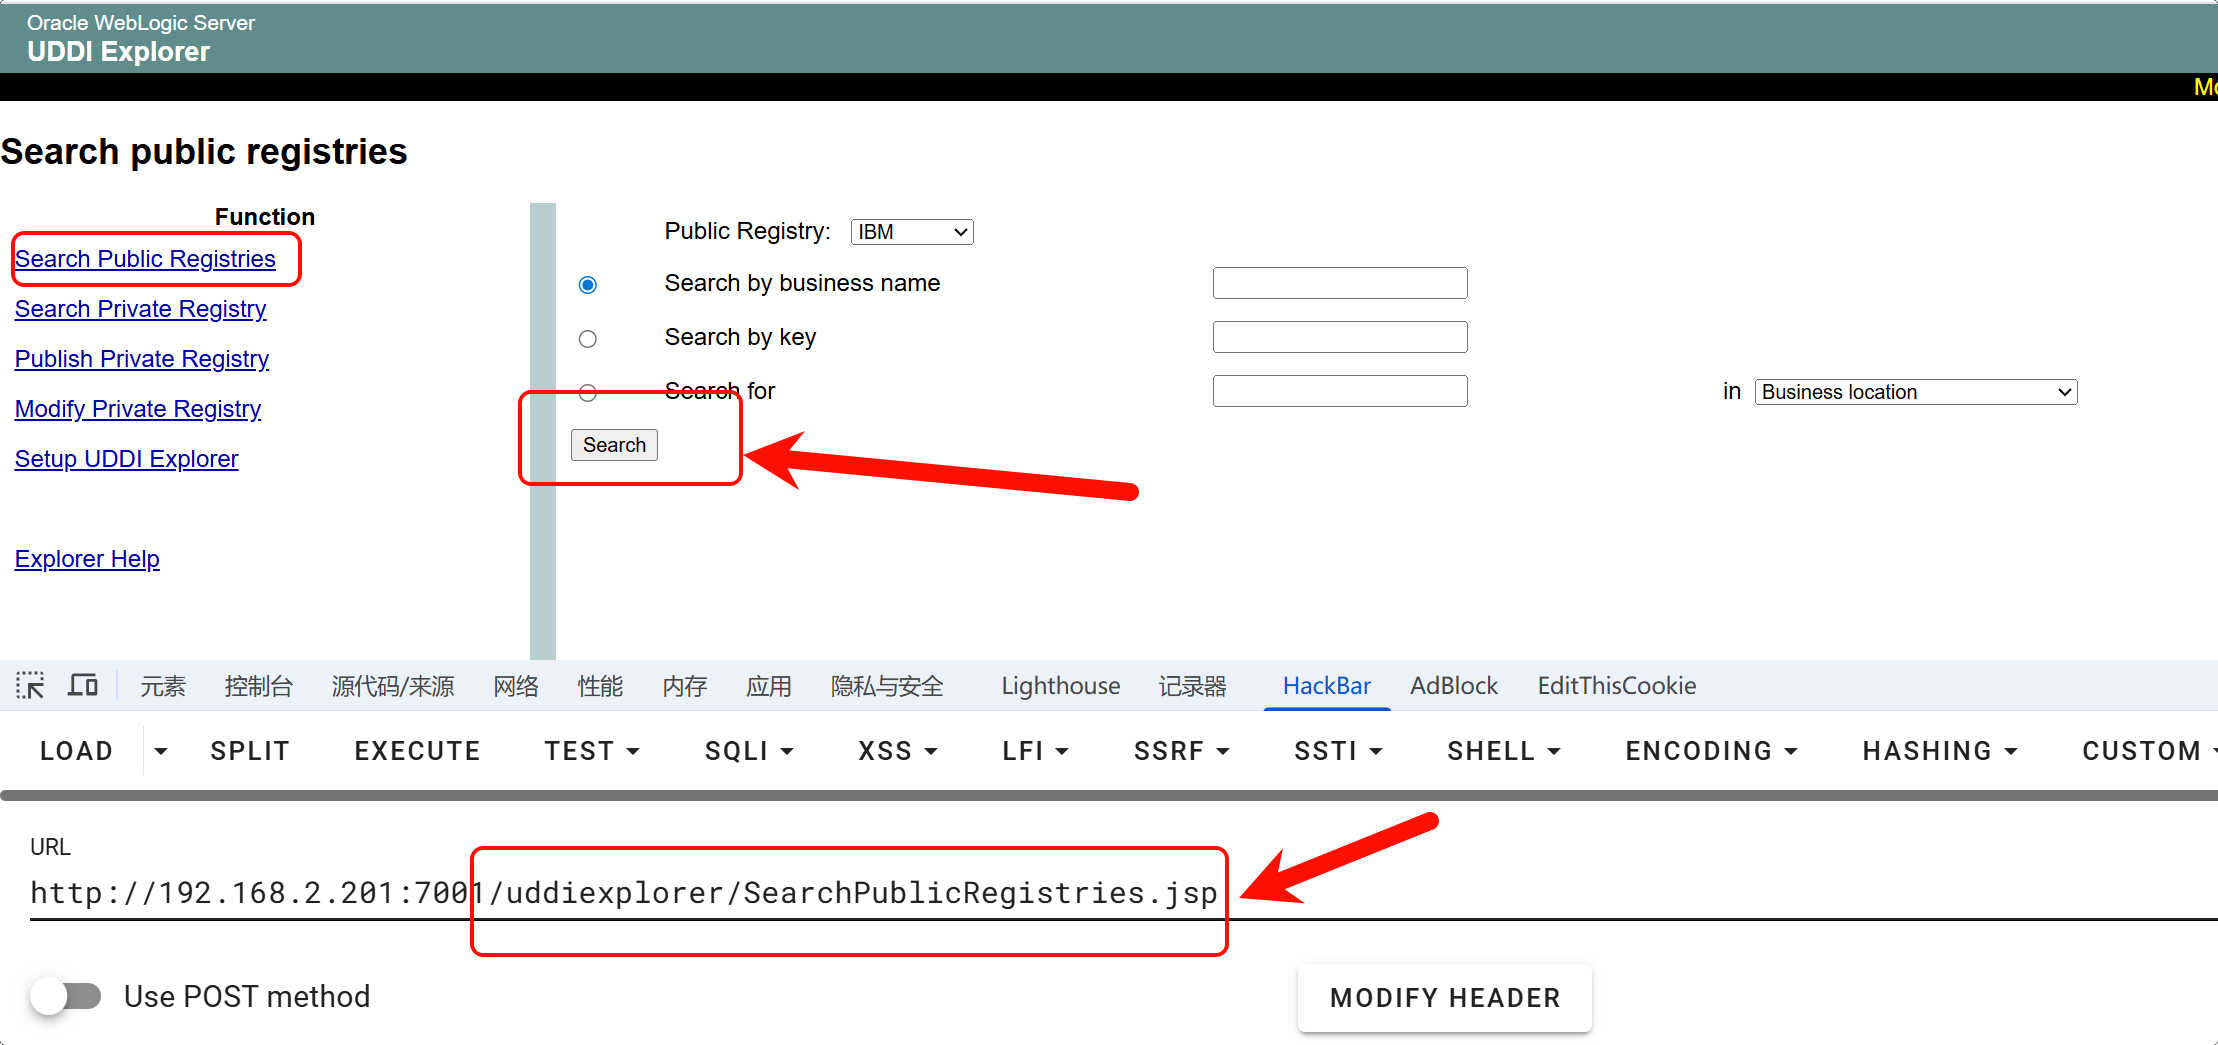Open the SSRF dropdown menu
The height and width of the screenshot is (1045, 2218).
(1181, 751)
